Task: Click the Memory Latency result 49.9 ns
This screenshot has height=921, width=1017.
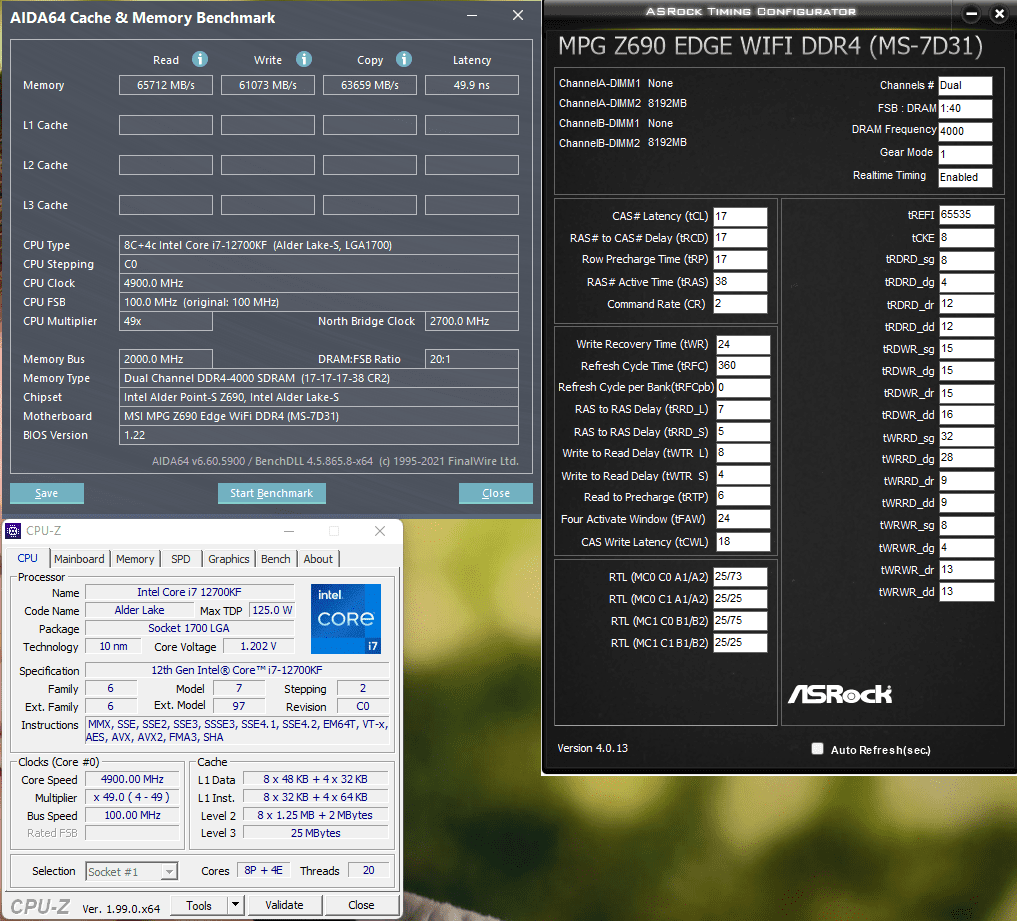Action: (x=472, y=85)
